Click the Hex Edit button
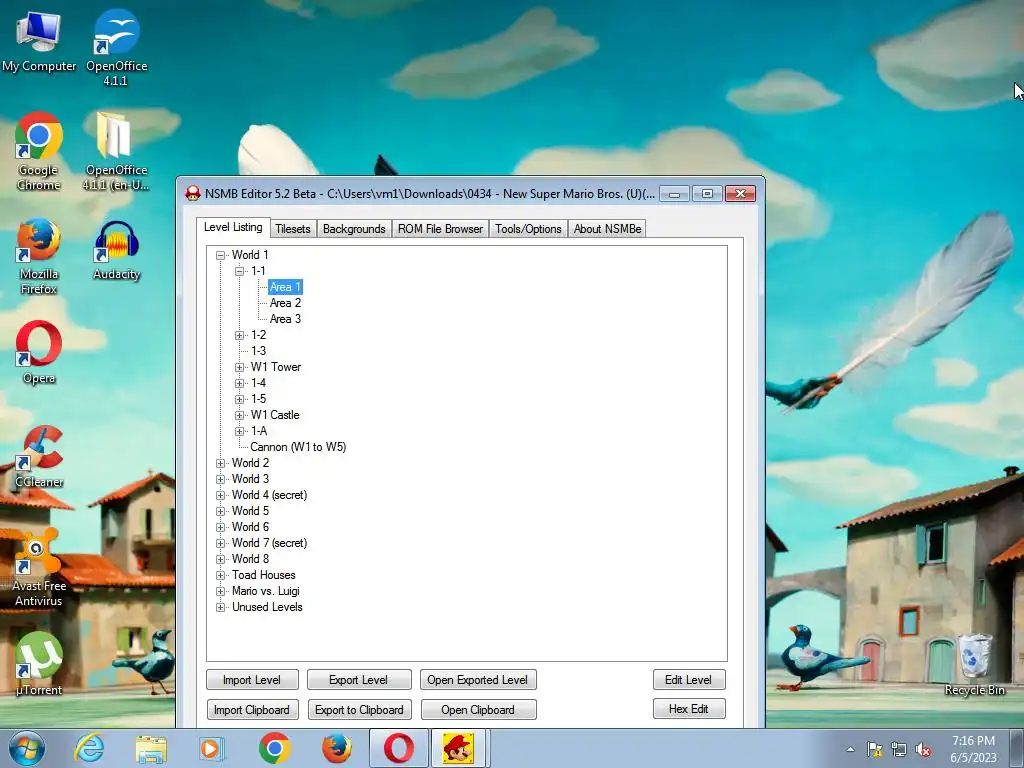 (688, 709)
